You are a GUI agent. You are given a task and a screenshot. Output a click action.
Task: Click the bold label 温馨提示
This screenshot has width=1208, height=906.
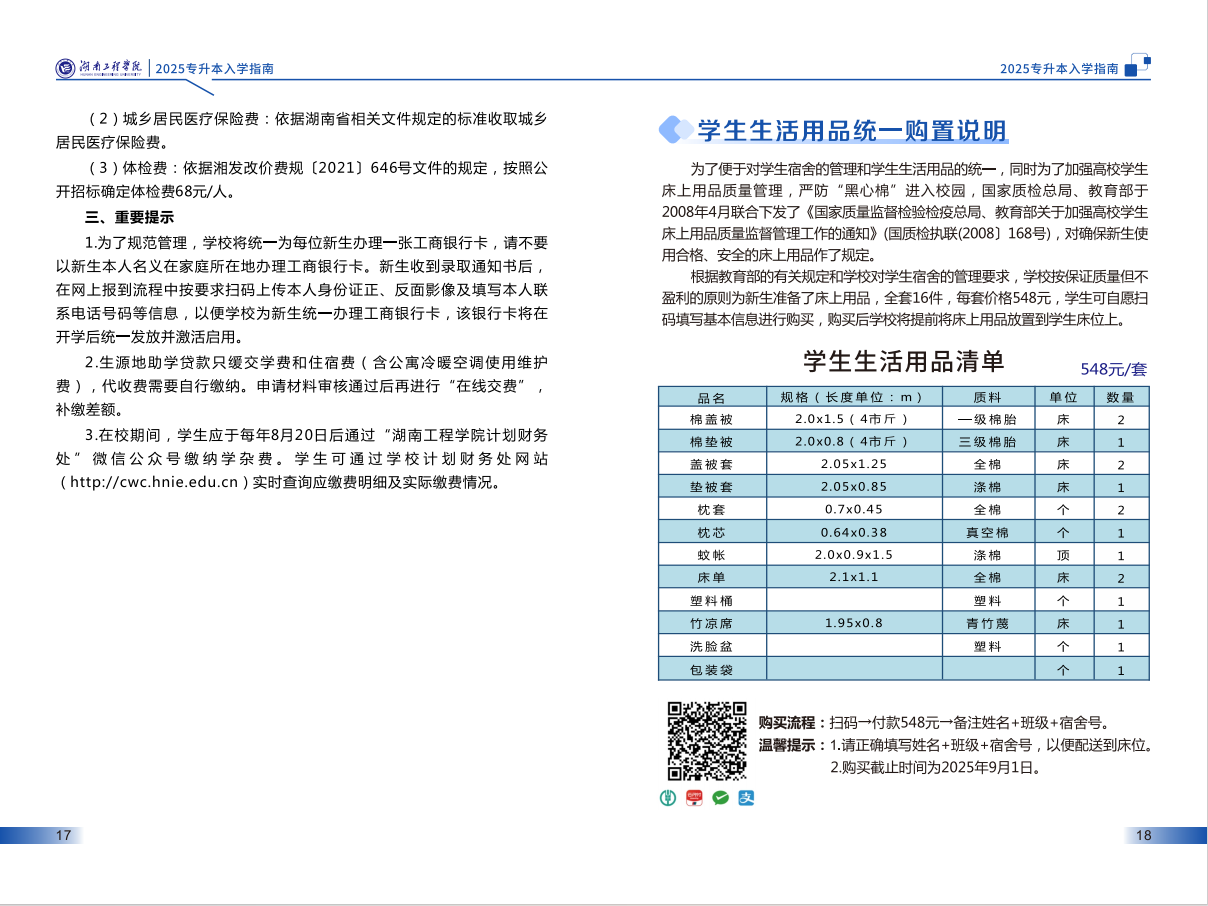point(791,745)
